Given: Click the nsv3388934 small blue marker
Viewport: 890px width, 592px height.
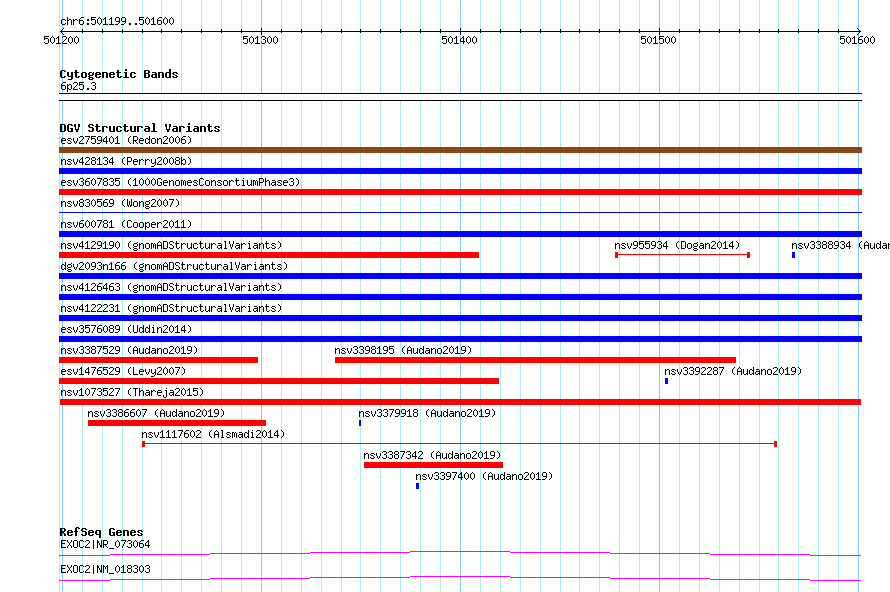Looking at the screenshot, I should (x=794, y=255).
